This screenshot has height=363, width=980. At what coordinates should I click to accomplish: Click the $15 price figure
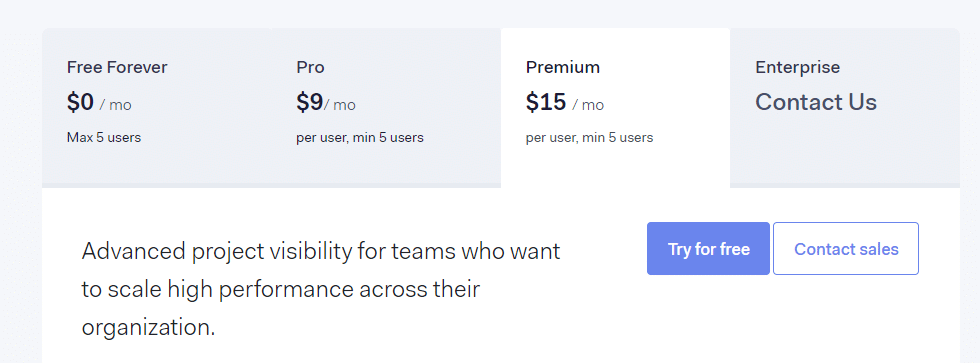pyautogui.click(x=546, y=102)
